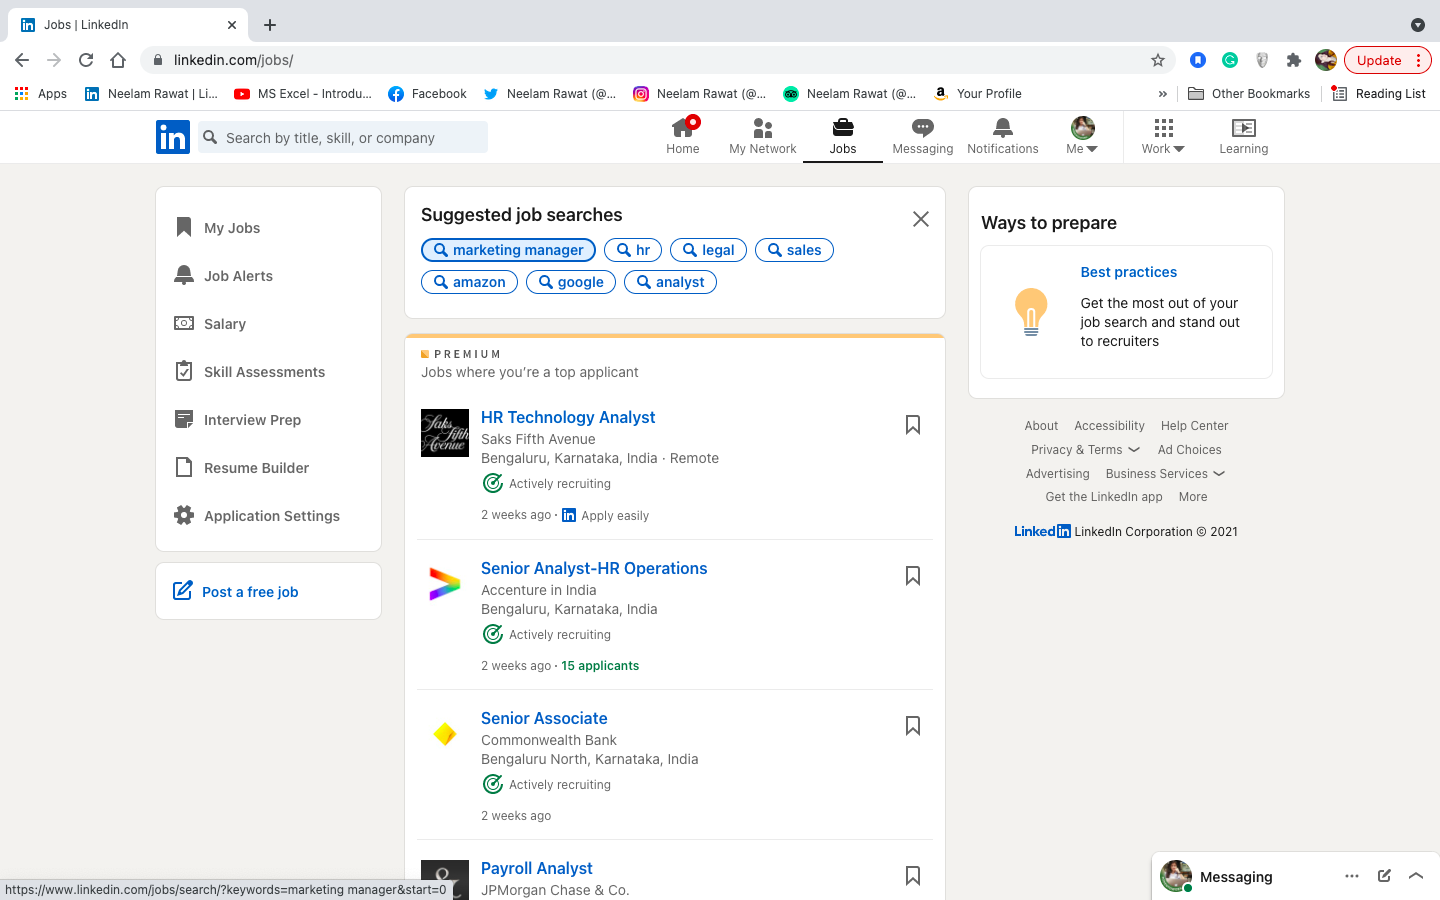Image resolution: width=1440 pixels, height=900 pixels.
Task: Expand Business Services footer menu
Action: (x=1165, y=474)
